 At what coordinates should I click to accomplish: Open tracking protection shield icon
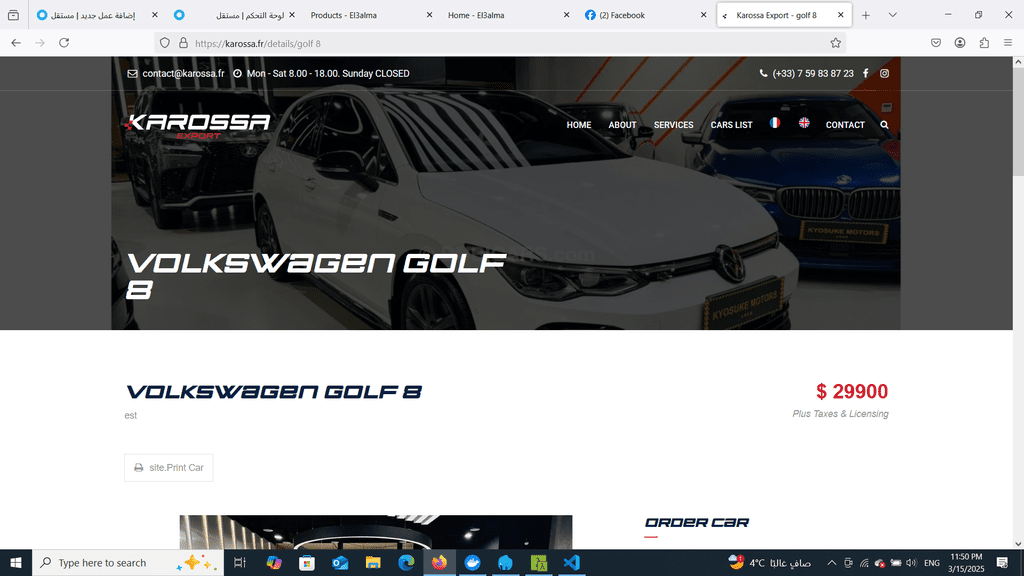165,43
